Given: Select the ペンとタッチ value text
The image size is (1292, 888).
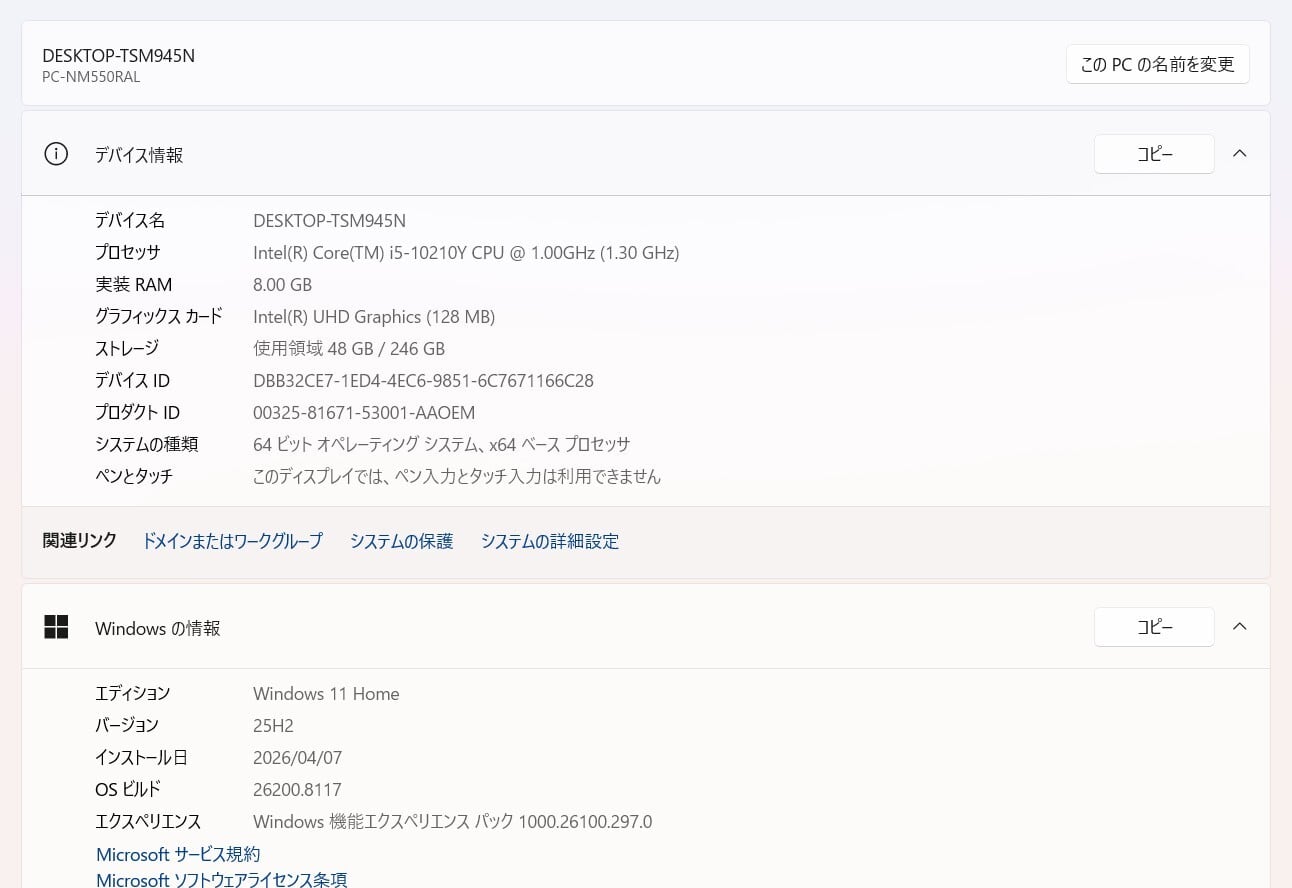Looking at the screenshot, I should coord(457,477).
